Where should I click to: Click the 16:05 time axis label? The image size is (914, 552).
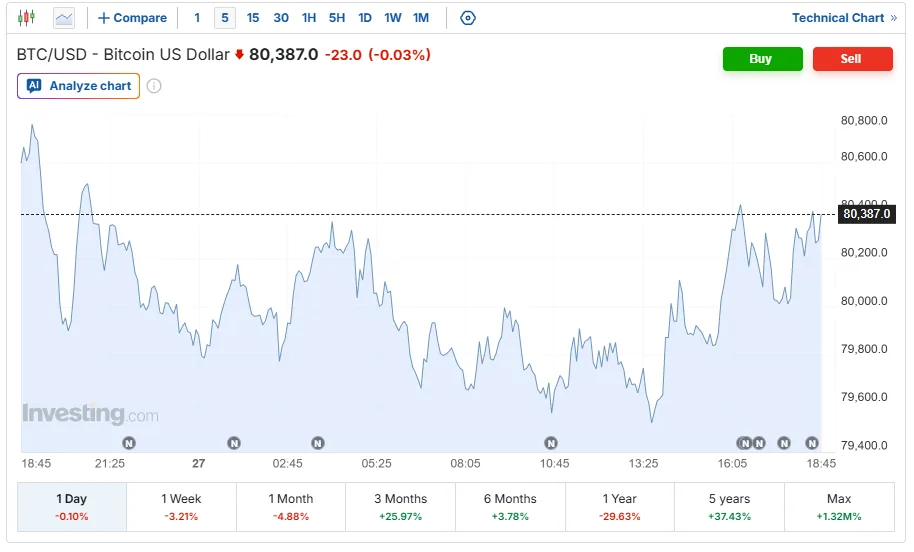pyautogui.click(x=732, y=463)
